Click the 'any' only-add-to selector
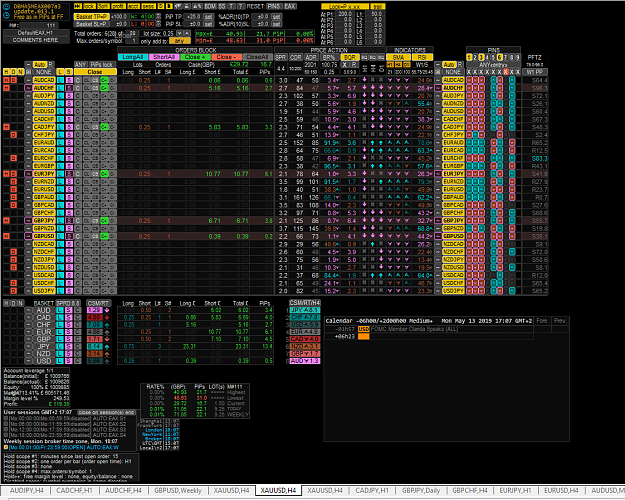 click(x=179, y=41)
